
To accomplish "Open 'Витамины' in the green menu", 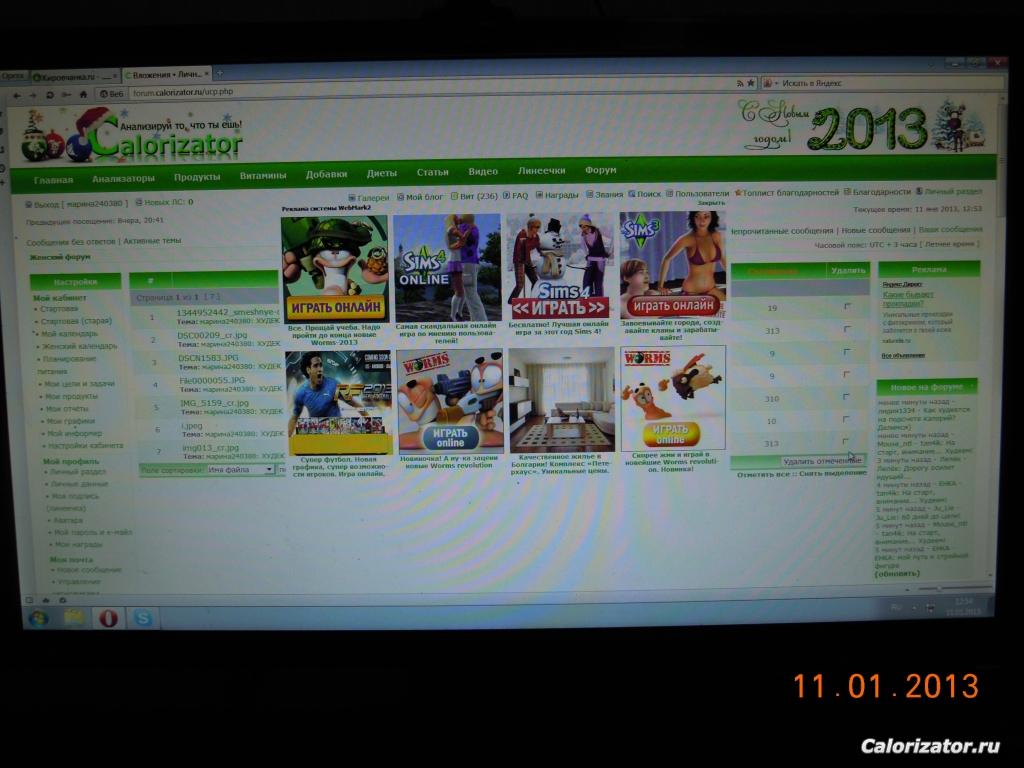I will pos(263,176).
